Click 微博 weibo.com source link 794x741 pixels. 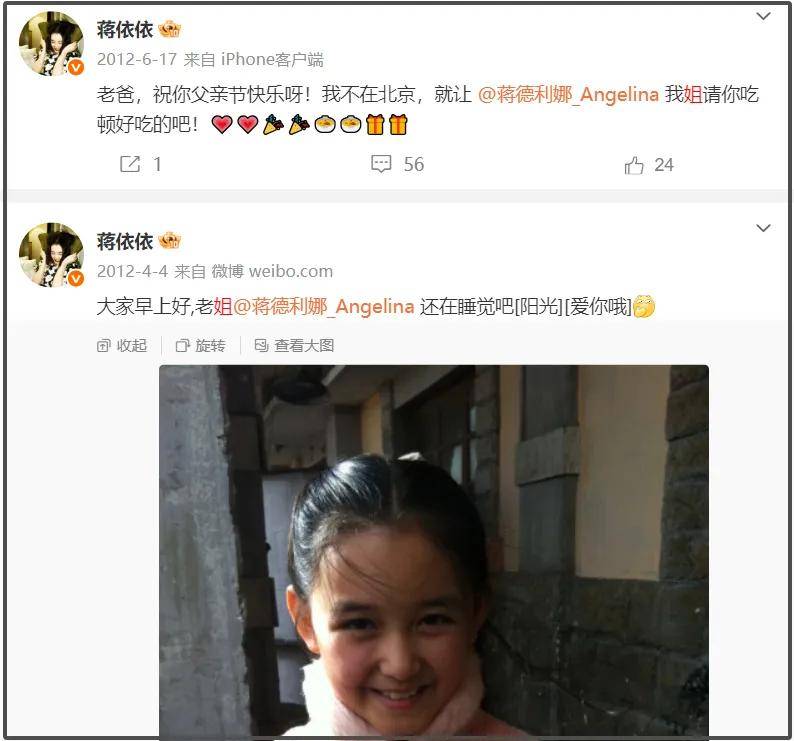pos(272,271)
